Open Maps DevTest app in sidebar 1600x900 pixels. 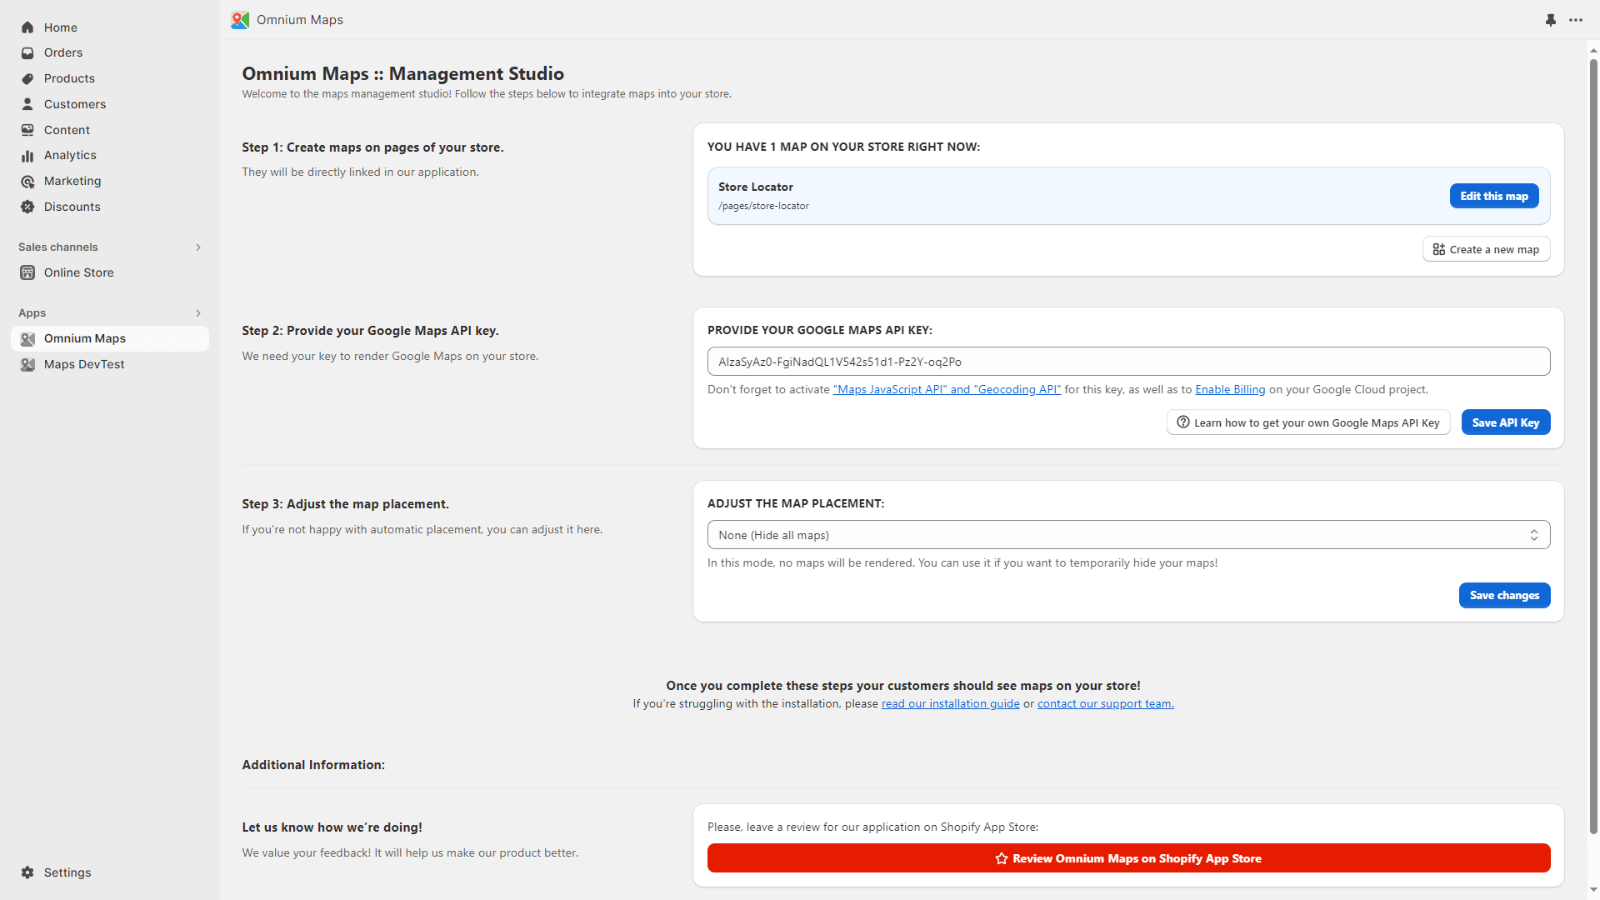[84, 365]
